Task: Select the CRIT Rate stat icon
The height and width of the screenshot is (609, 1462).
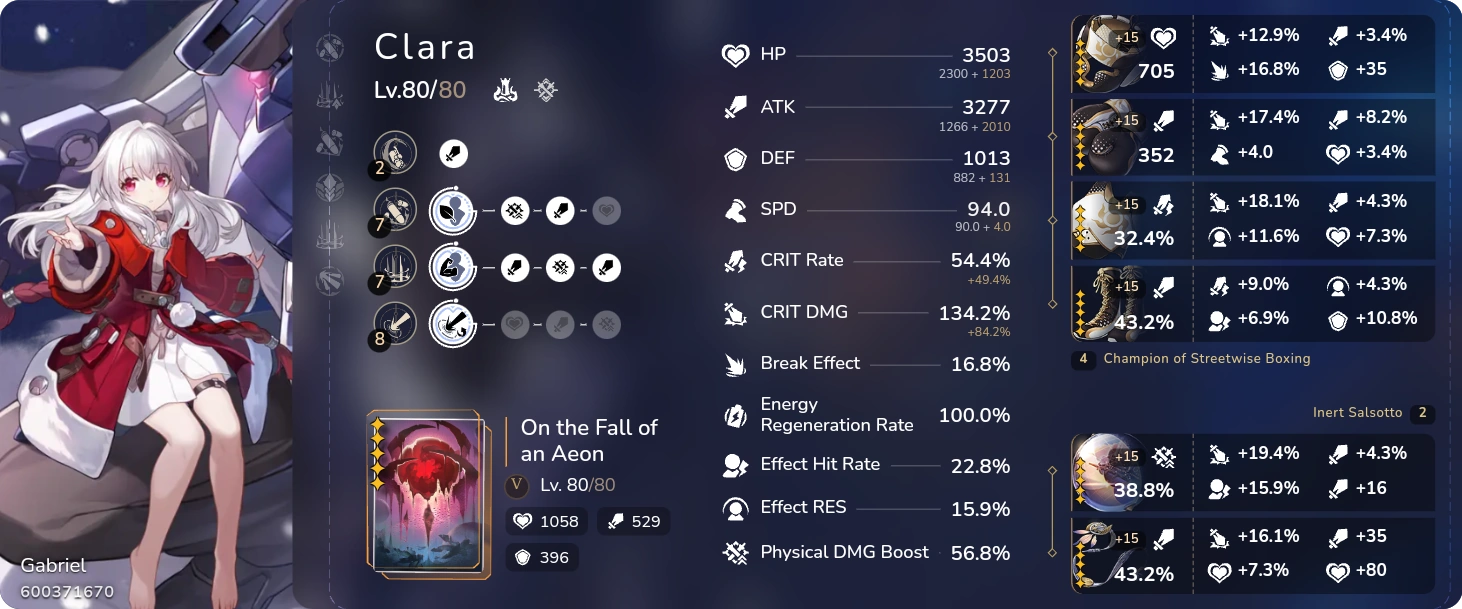Action: coord(733,259)
